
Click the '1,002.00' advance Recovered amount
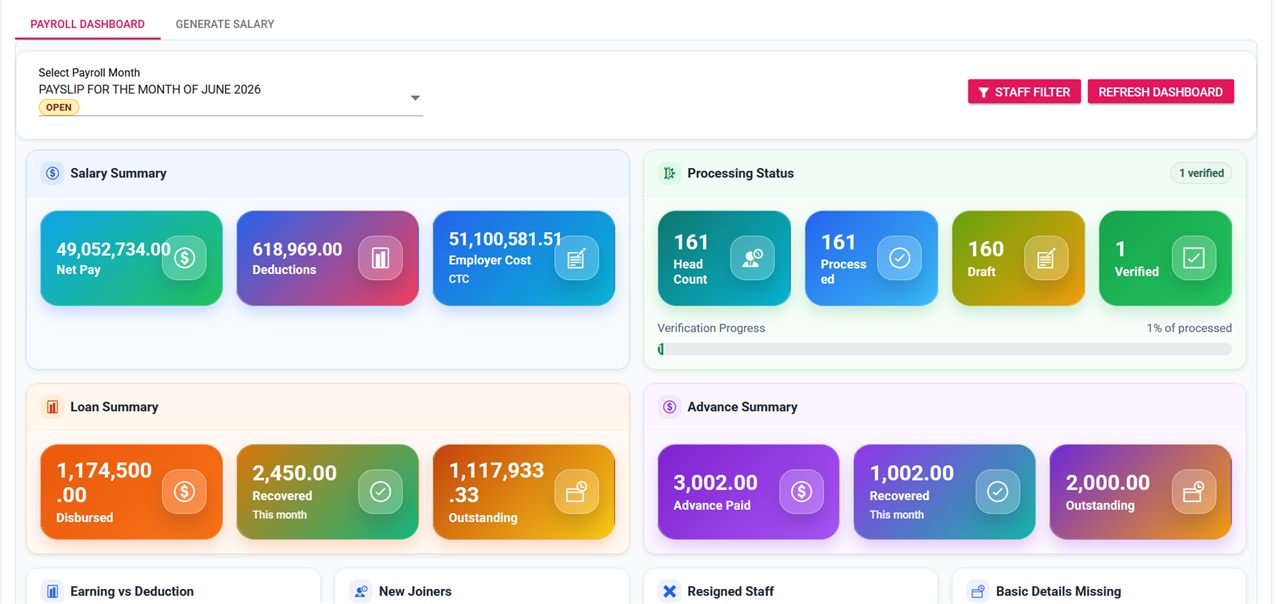click(911, 473)
